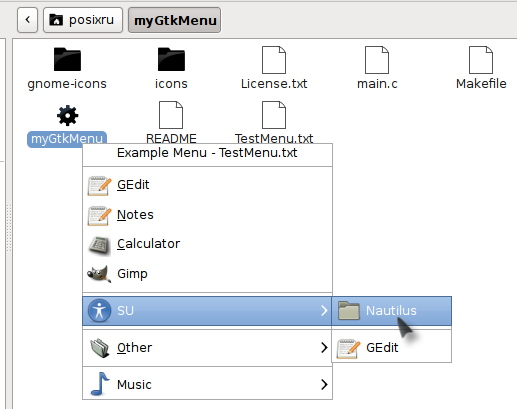Click the highlighted myGtkMenu file name
The image size is (517, 409).
click(67, 138)
